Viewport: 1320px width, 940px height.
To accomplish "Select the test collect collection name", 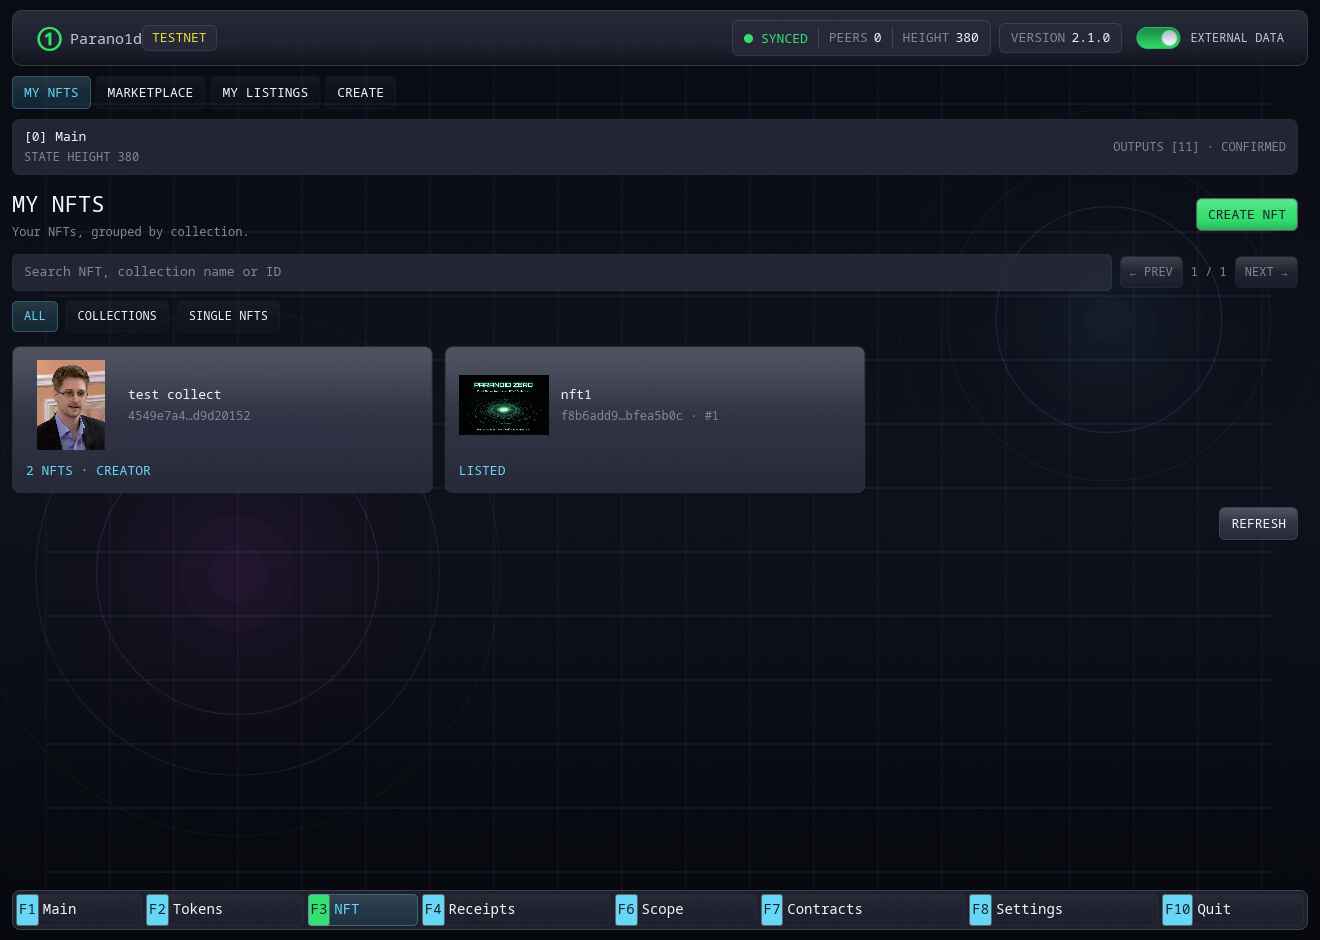I will tap(175, 395).
